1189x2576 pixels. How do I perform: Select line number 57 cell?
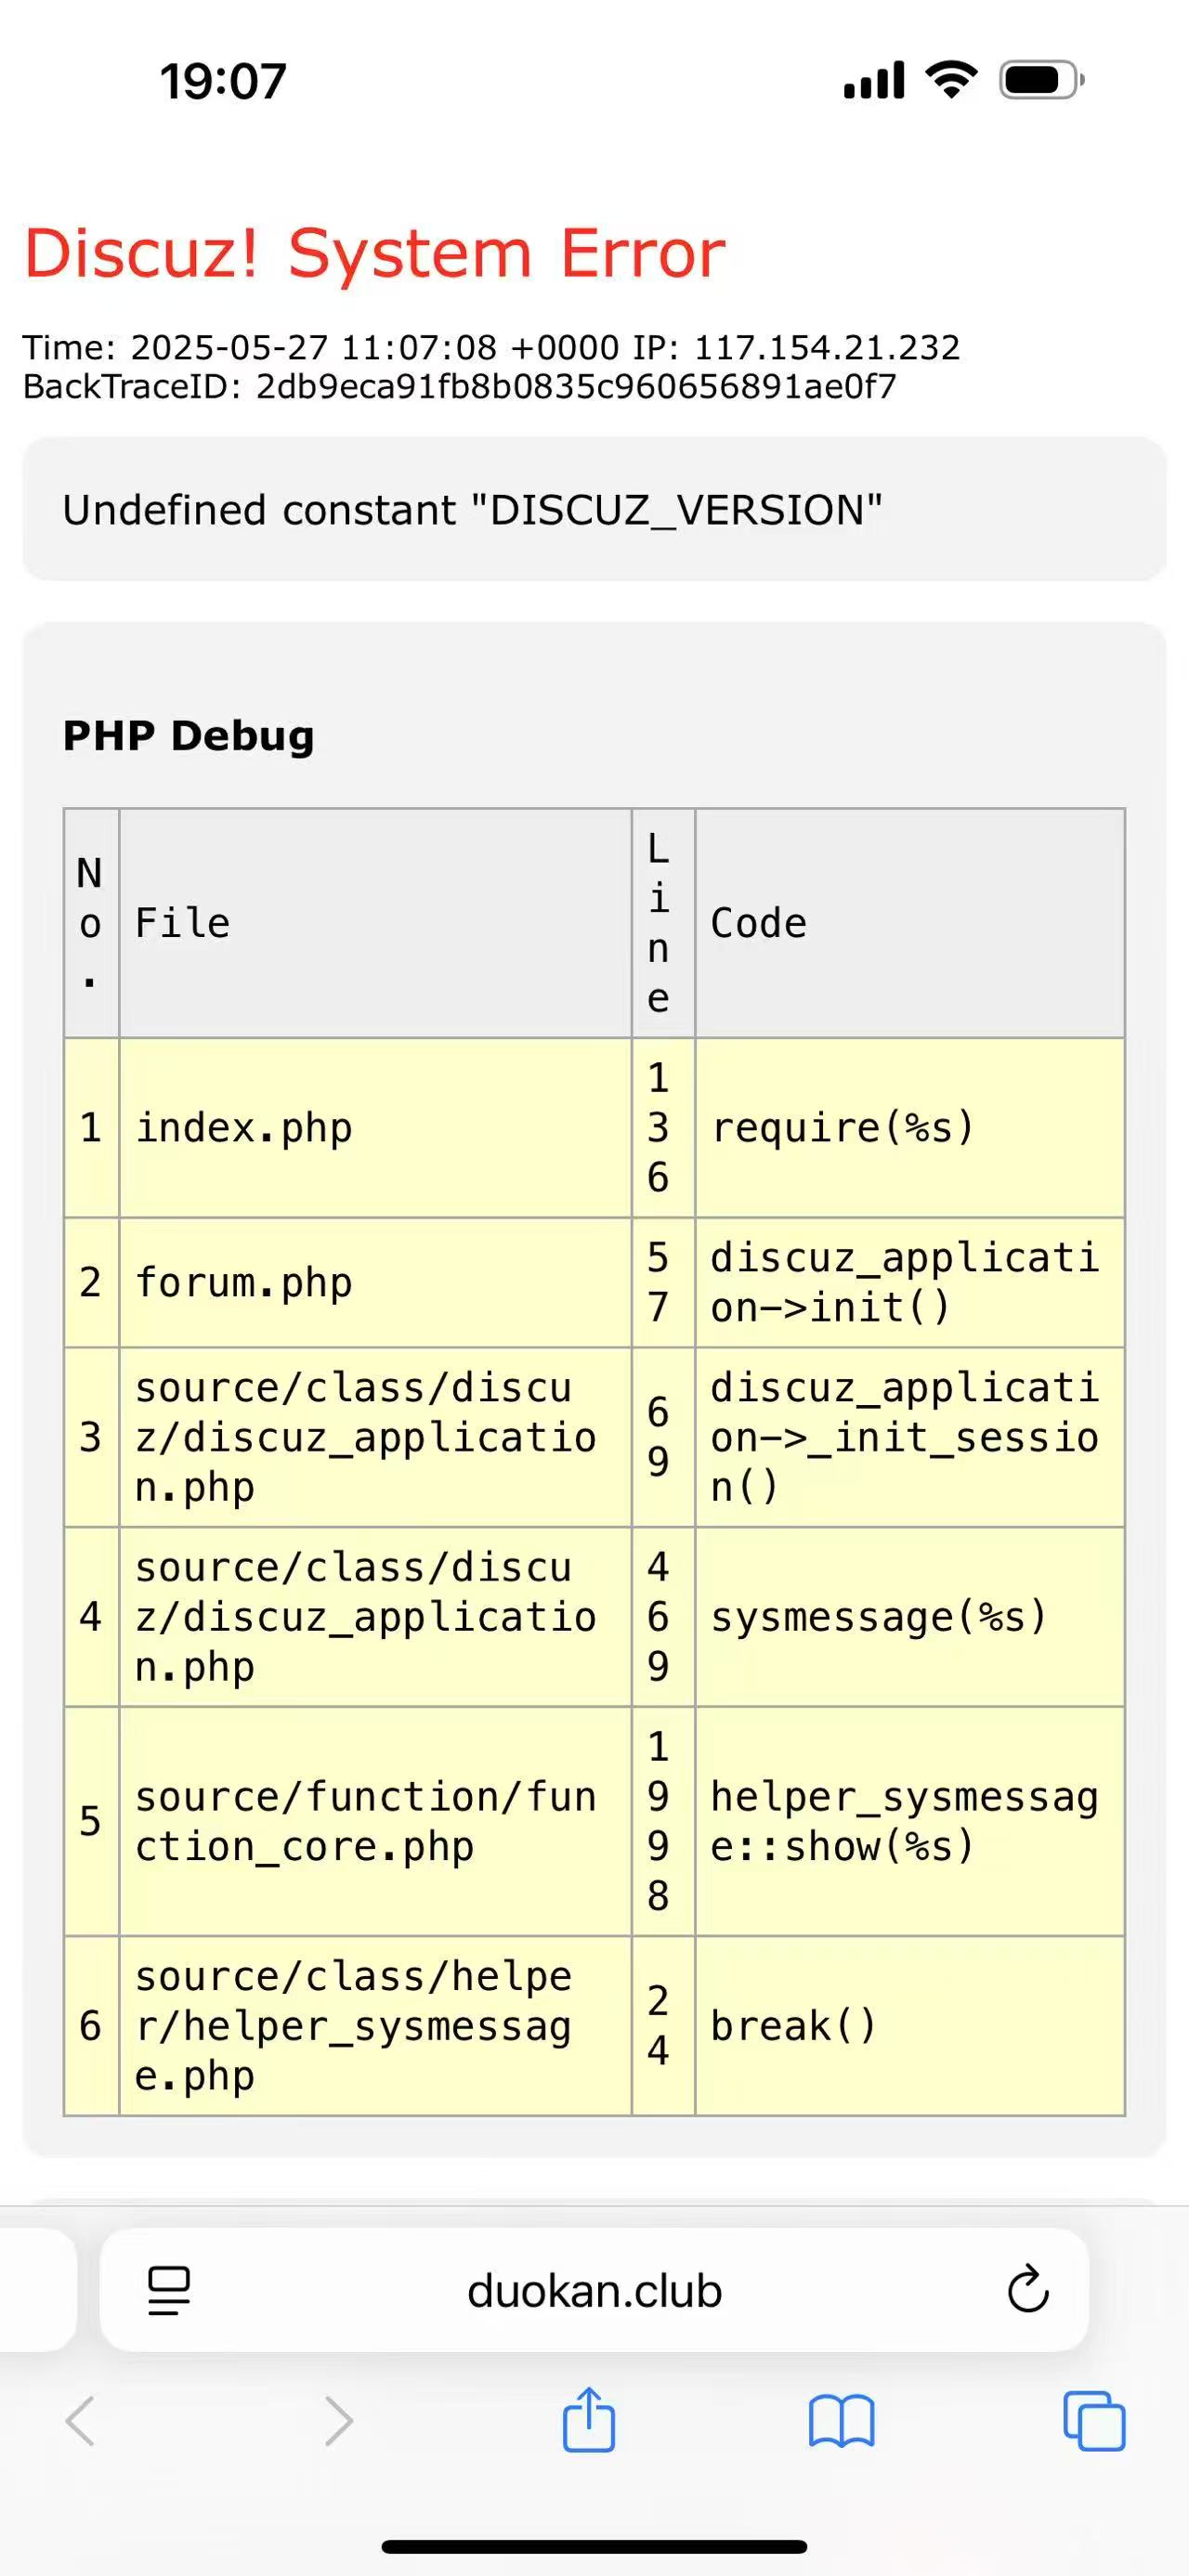663,1283
